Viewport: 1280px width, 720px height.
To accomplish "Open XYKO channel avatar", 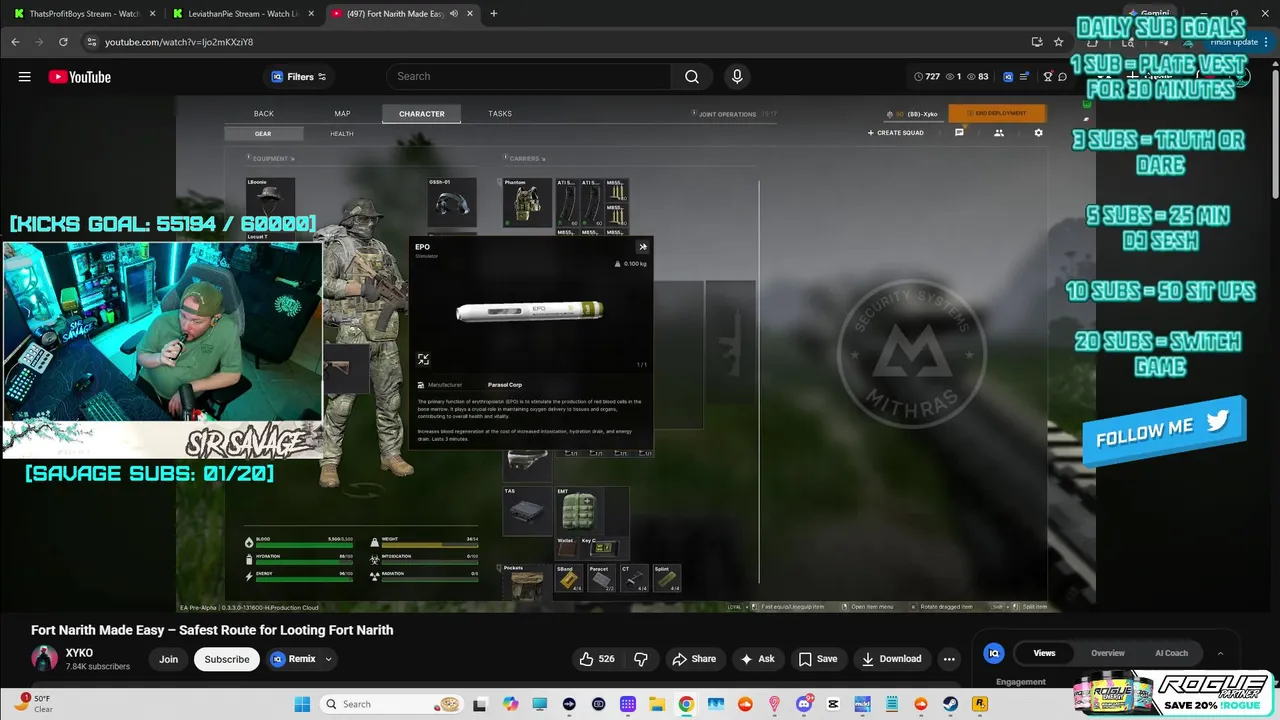I will point(44,658).
